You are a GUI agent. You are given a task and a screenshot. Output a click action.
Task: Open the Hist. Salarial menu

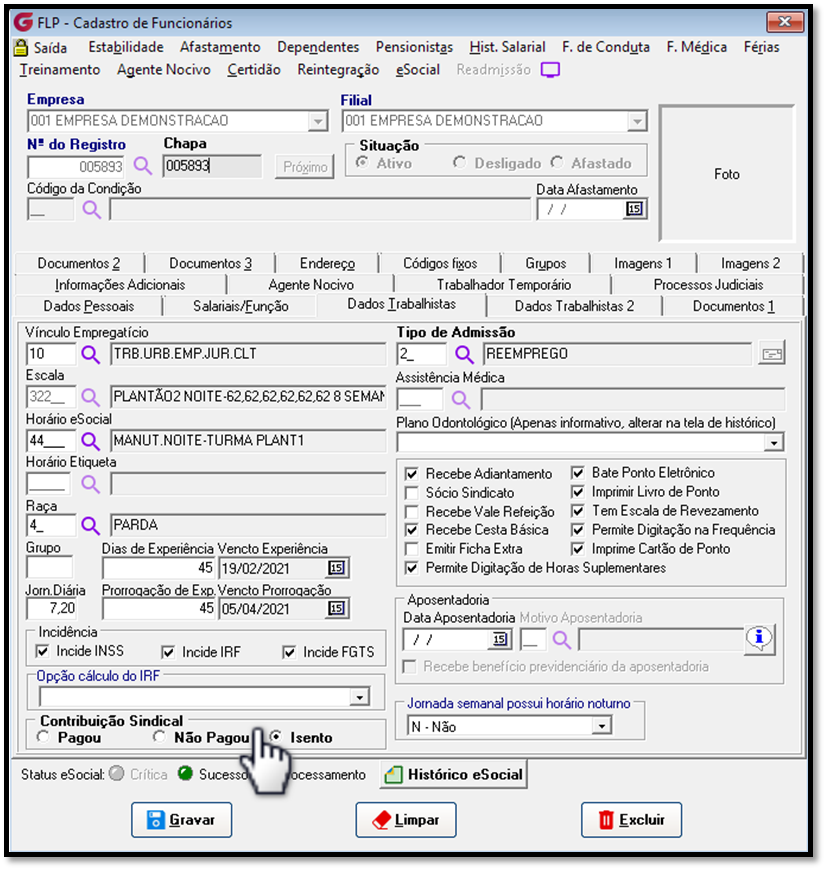[x=508, y=47]
